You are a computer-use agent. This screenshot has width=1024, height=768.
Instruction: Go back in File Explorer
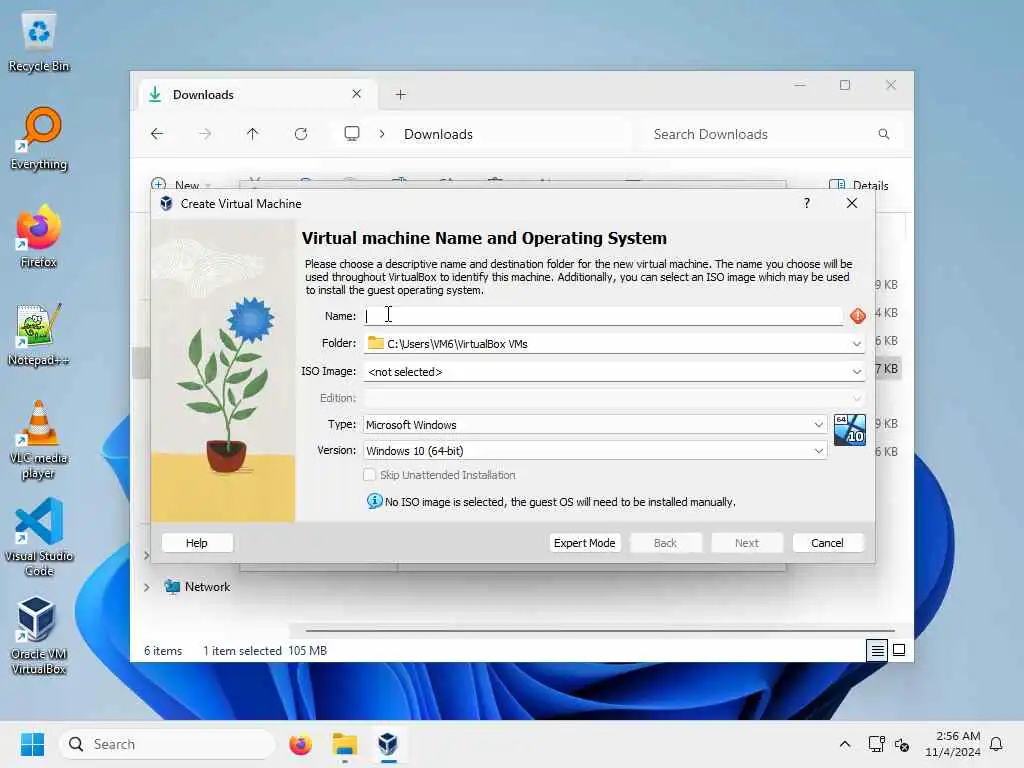click(x=157, y=134)
